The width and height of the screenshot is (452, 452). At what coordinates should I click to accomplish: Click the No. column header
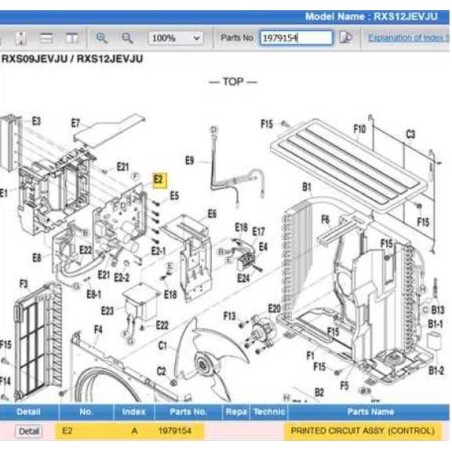tap(86, 412)
